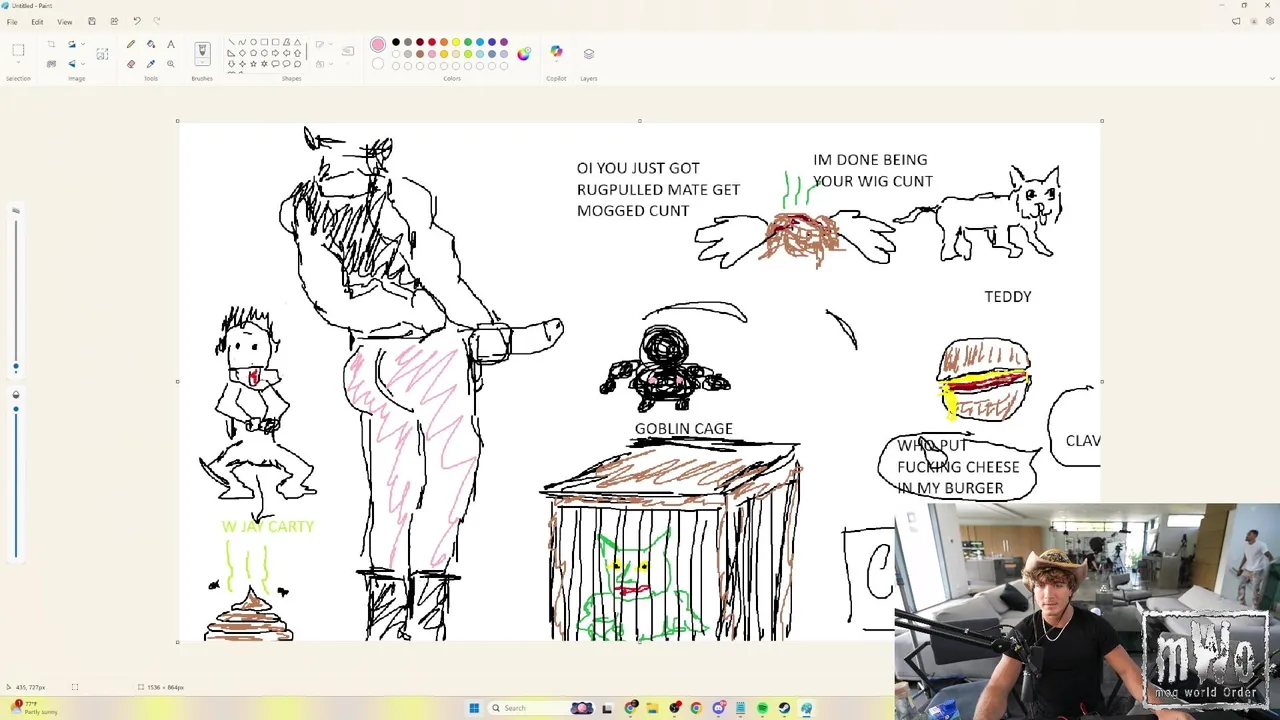Pick the five-point star shape
Screen dimensions: 1280x720
[x=253, y=64]
